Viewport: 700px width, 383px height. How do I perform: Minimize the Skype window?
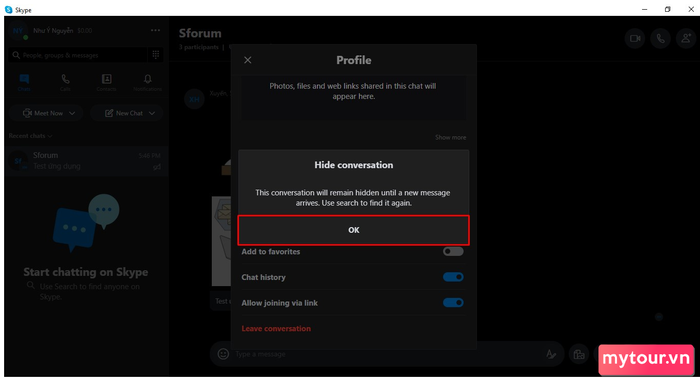coord(644,9)
